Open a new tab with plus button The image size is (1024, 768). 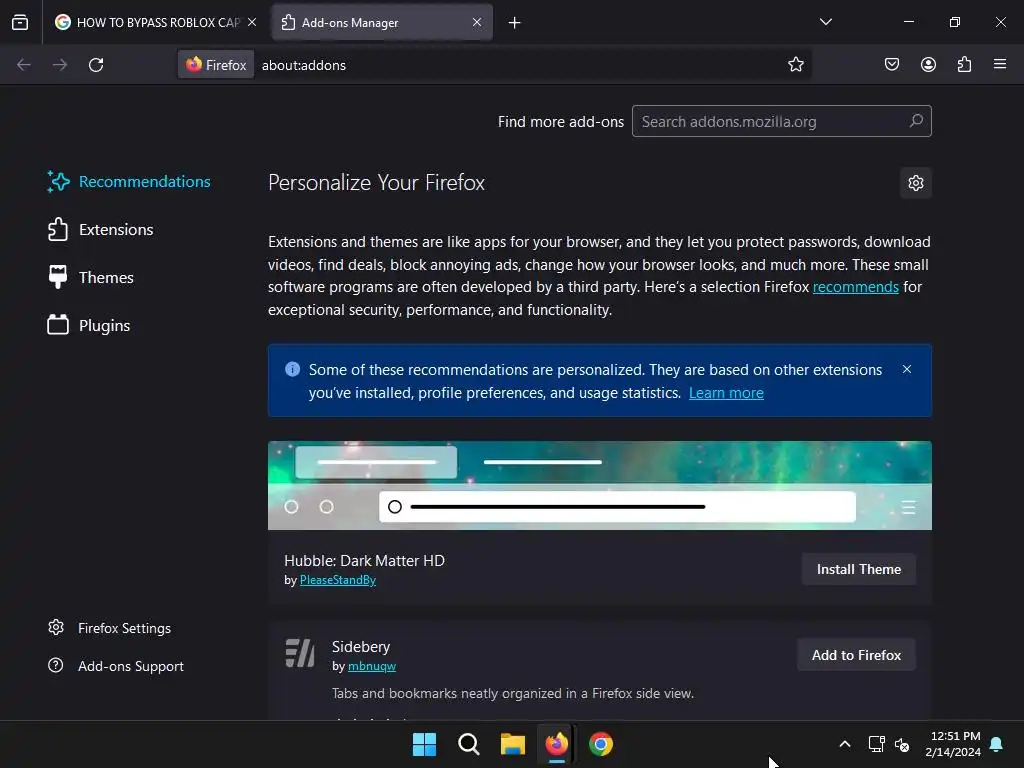515,23
